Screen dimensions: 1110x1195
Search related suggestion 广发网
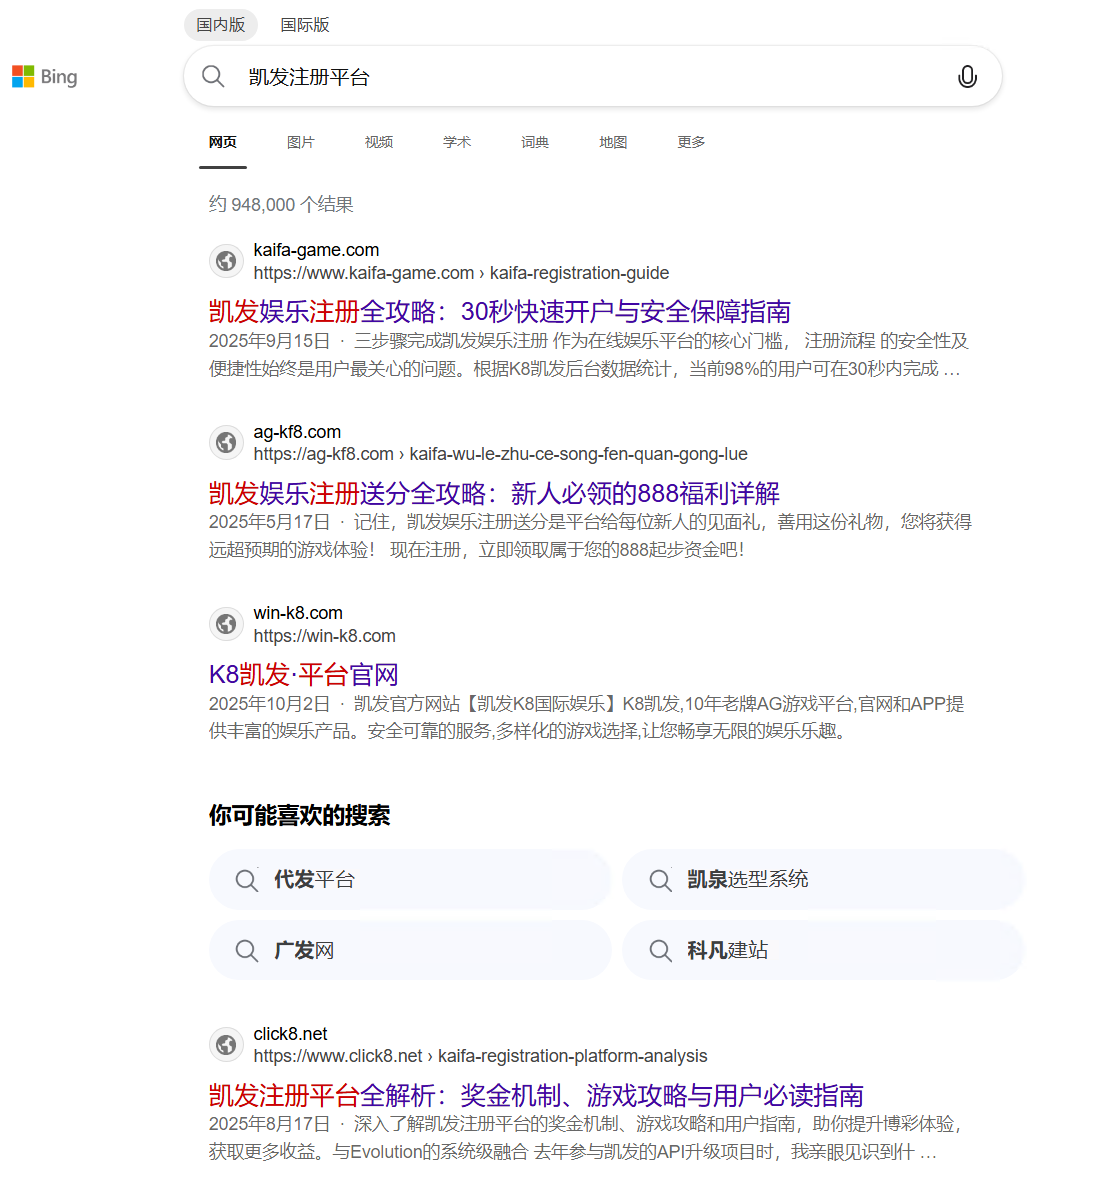(410, 950)
